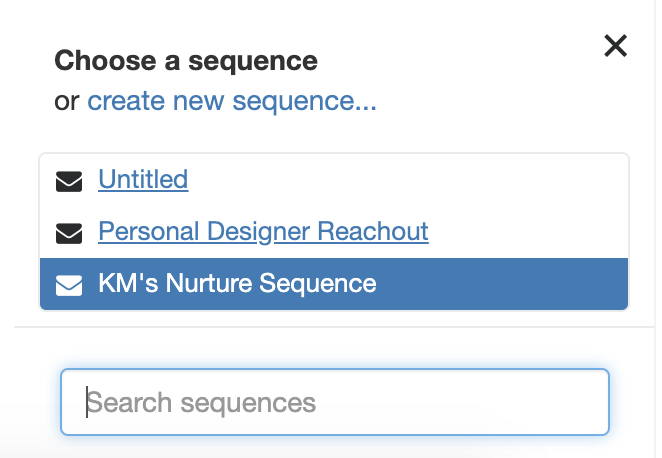Viewport: 662px width, 458px height.
Task: Click the word Reachout in the second sequence link
Action: point(373,231)
